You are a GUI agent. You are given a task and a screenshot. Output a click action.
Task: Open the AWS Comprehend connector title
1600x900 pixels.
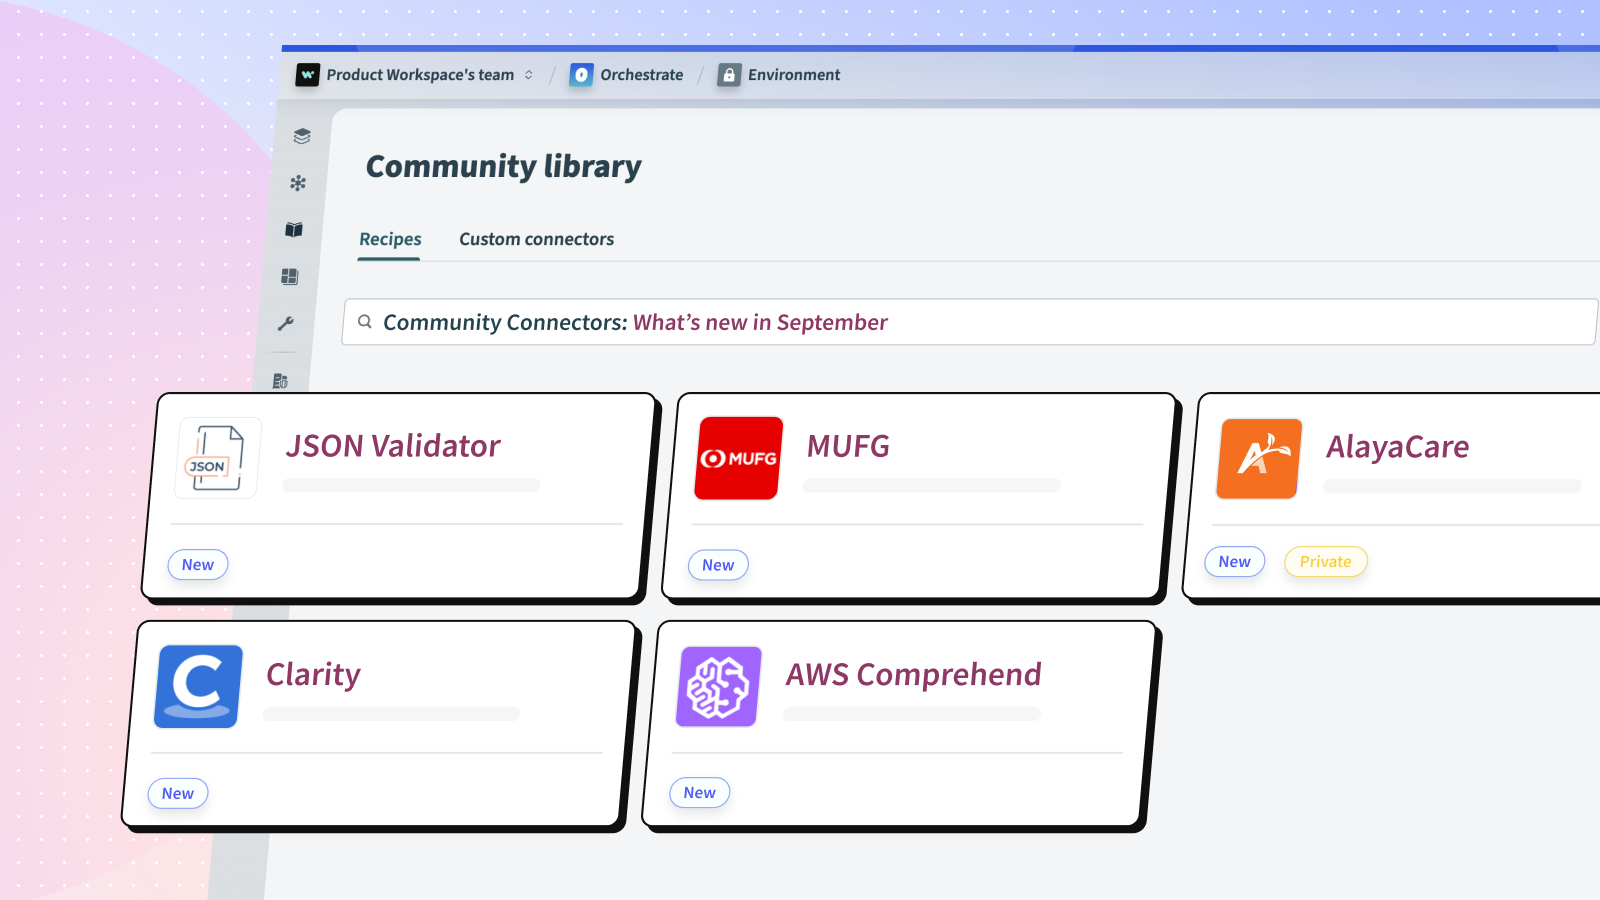pyautogui.click(x=913, y=675)
